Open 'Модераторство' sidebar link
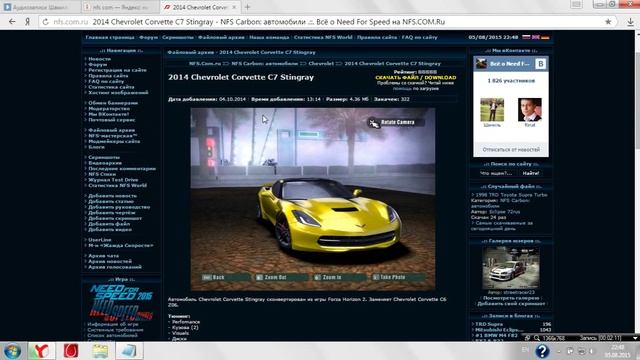This screenshot has width=640, height=360. 109,109
